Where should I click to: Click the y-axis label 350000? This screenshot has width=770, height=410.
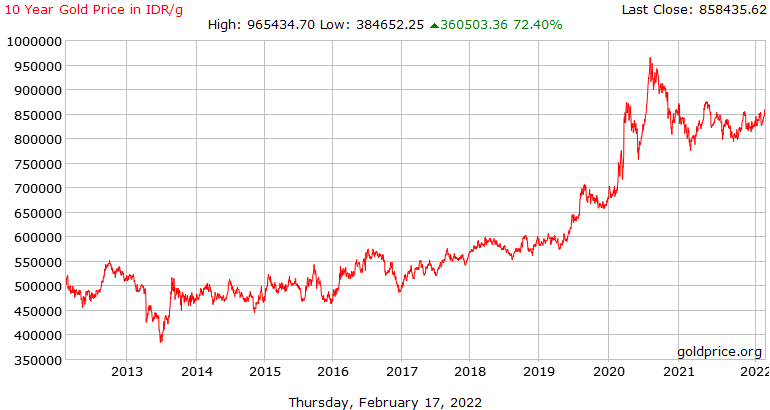click(38, 360)
